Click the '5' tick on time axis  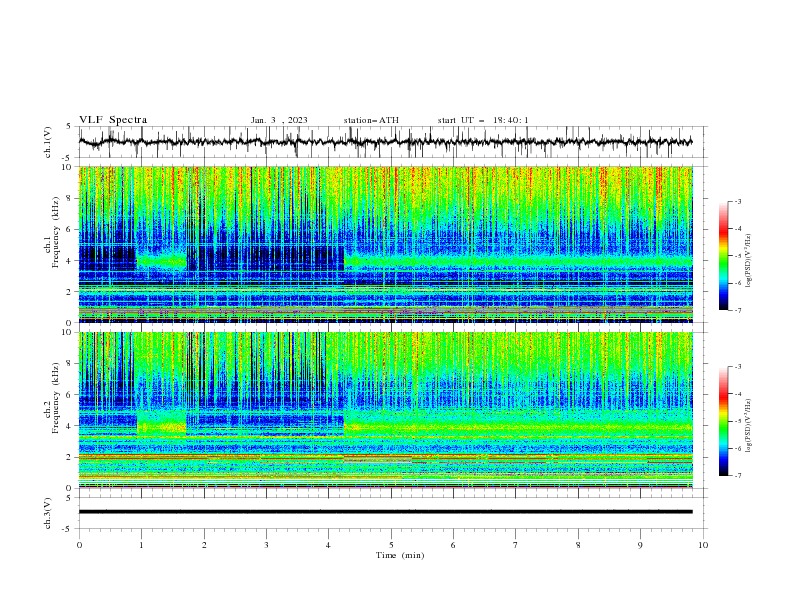coord(391,545)
